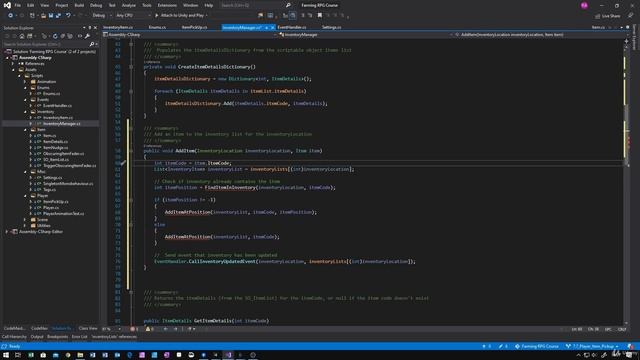Image resolution: width=640 pixels, height=360 pixels.
Task: Click Solution Explorer properties wrench icon
Action: (87, 36)
